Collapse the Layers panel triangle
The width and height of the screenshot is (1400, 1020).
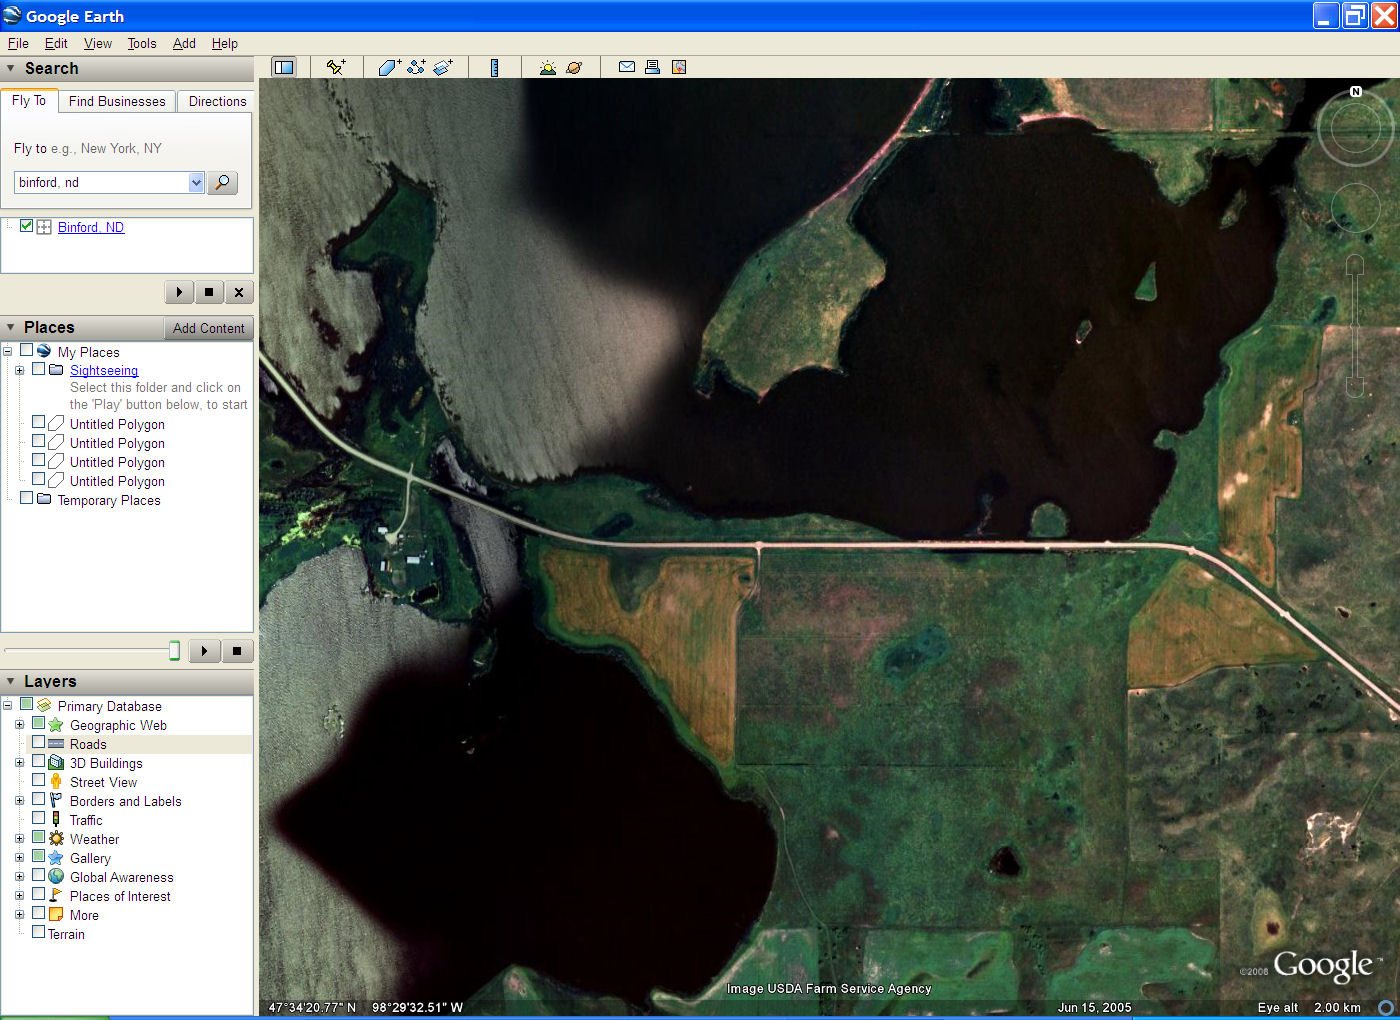click(x=11, y=682)
